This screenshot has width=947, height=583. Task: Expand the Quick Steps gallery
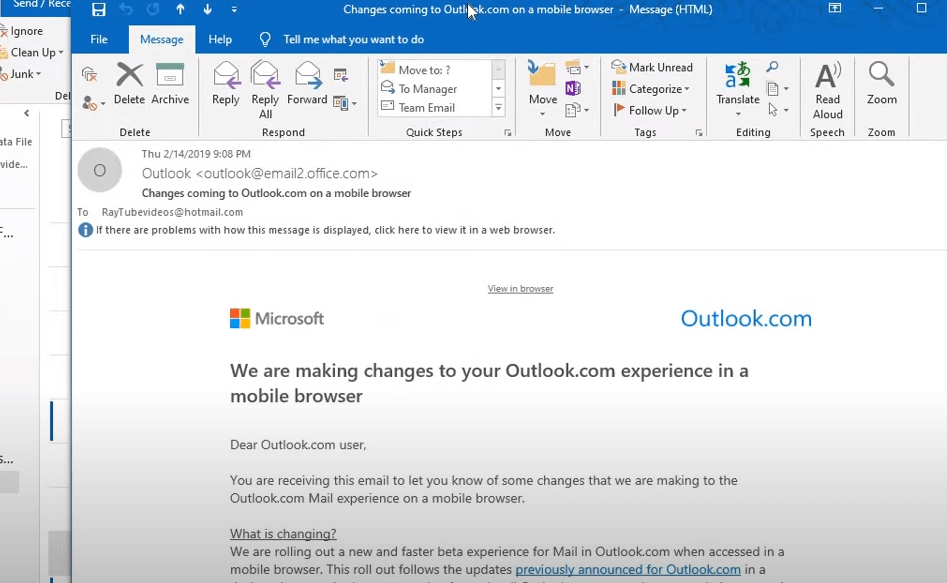(x=497, y=108)
